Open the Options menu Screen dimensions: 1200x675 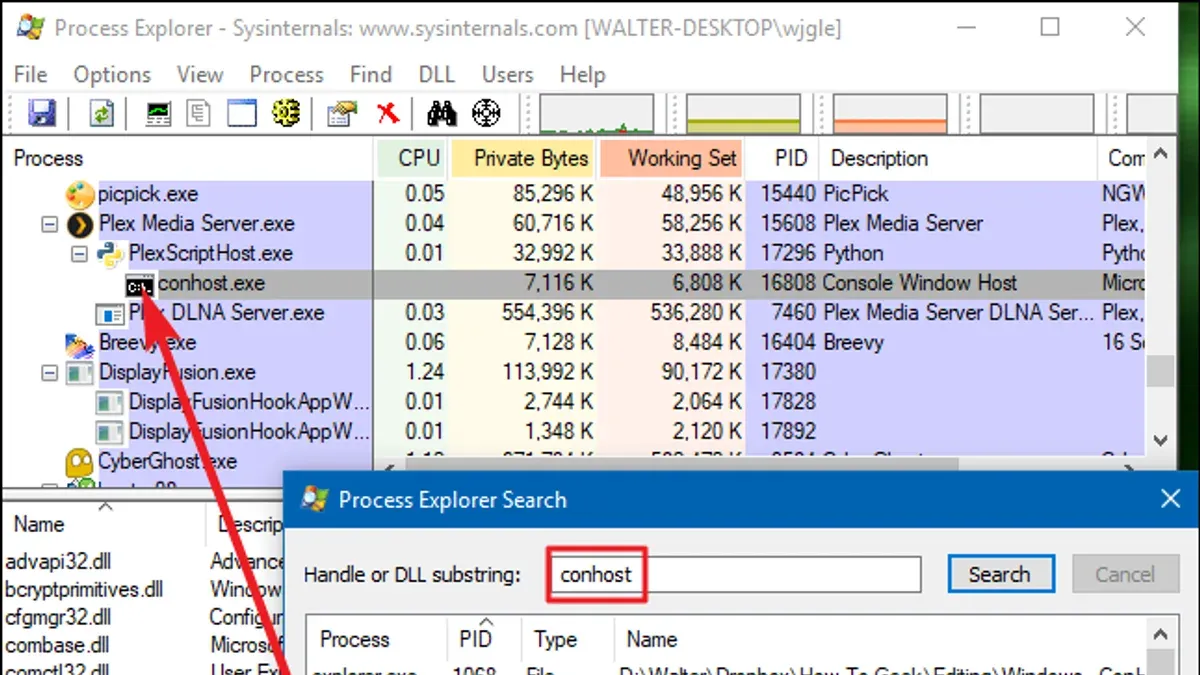[x=112, y=75]
